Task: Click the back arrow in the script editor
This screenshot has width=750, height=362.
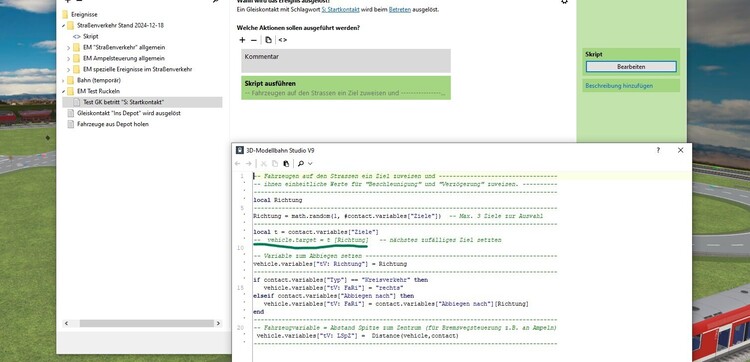Action: 238,164
